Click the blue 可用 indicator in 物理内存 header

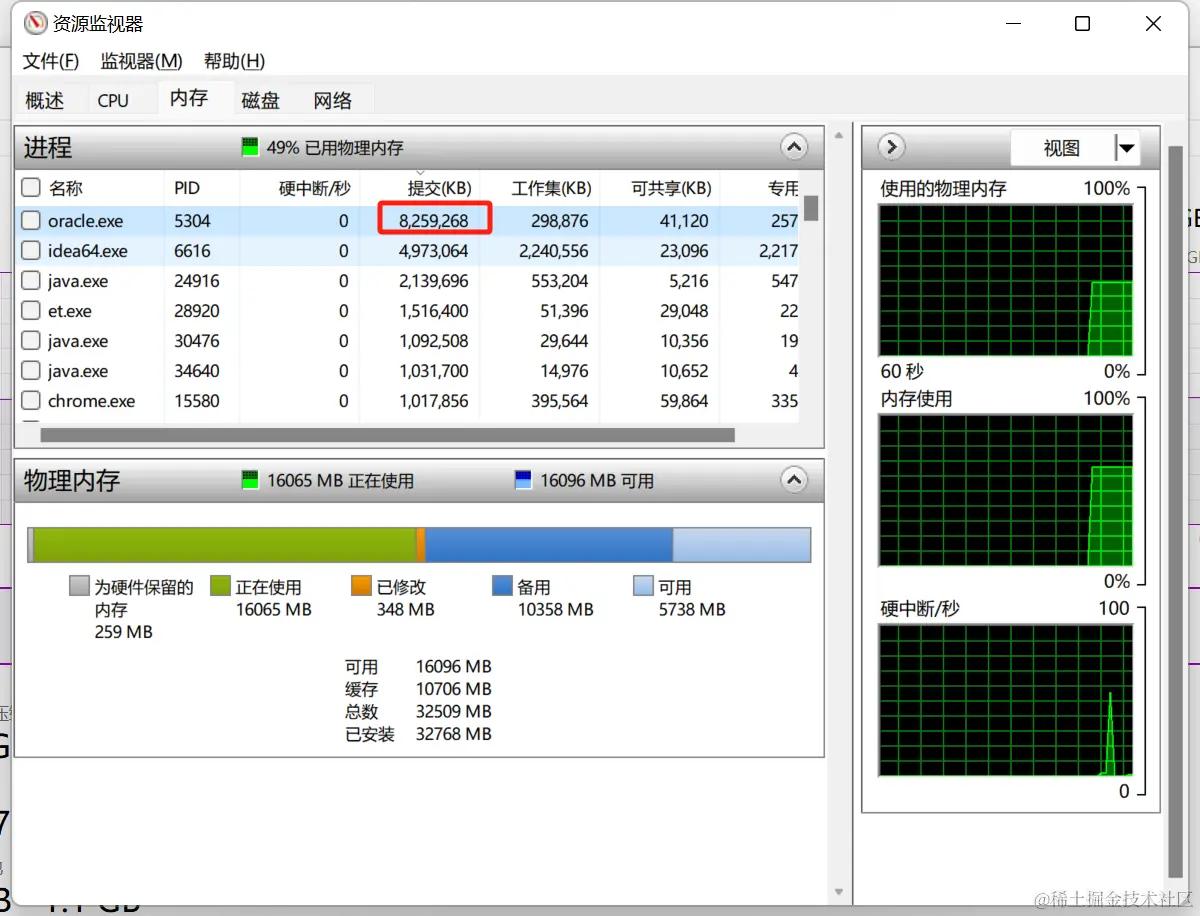tap(523, 480)
